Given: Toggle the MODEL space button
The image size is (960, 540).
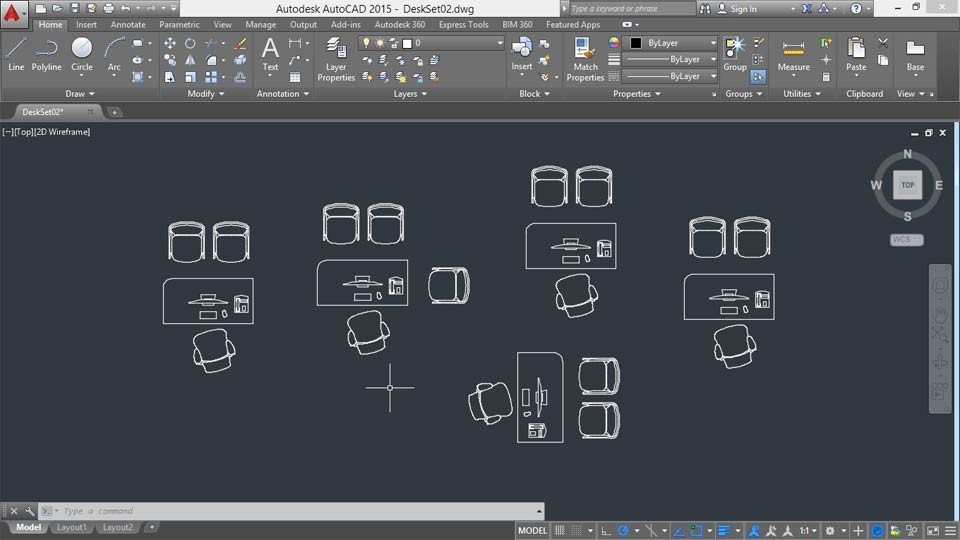Looking at the screenshot, I should click(x=532, y=530).
